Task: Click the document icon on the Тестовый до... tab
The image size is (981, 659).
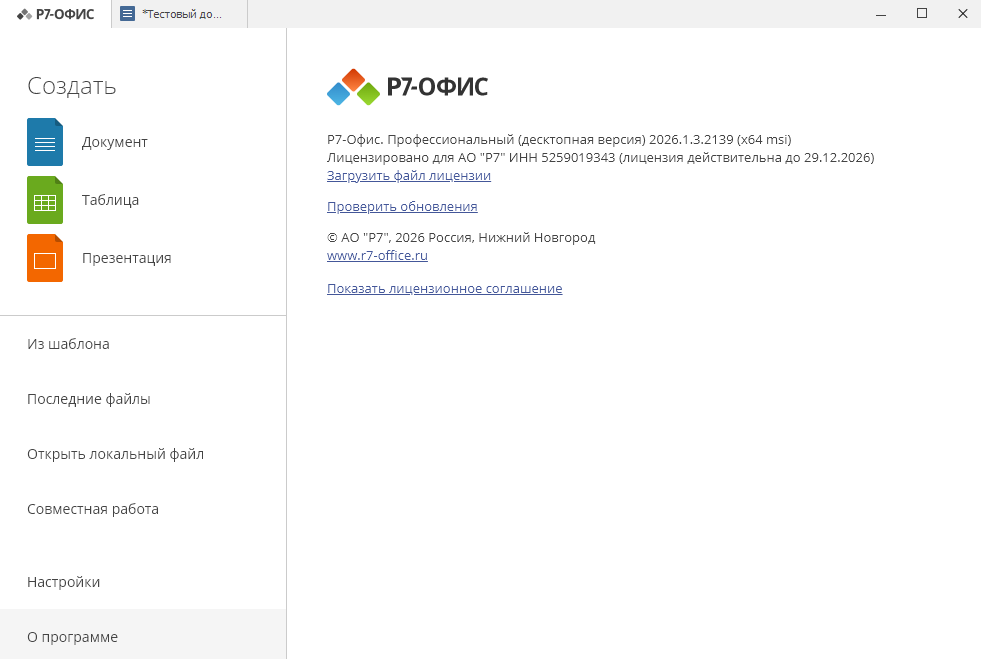Action: coord(128,14)
